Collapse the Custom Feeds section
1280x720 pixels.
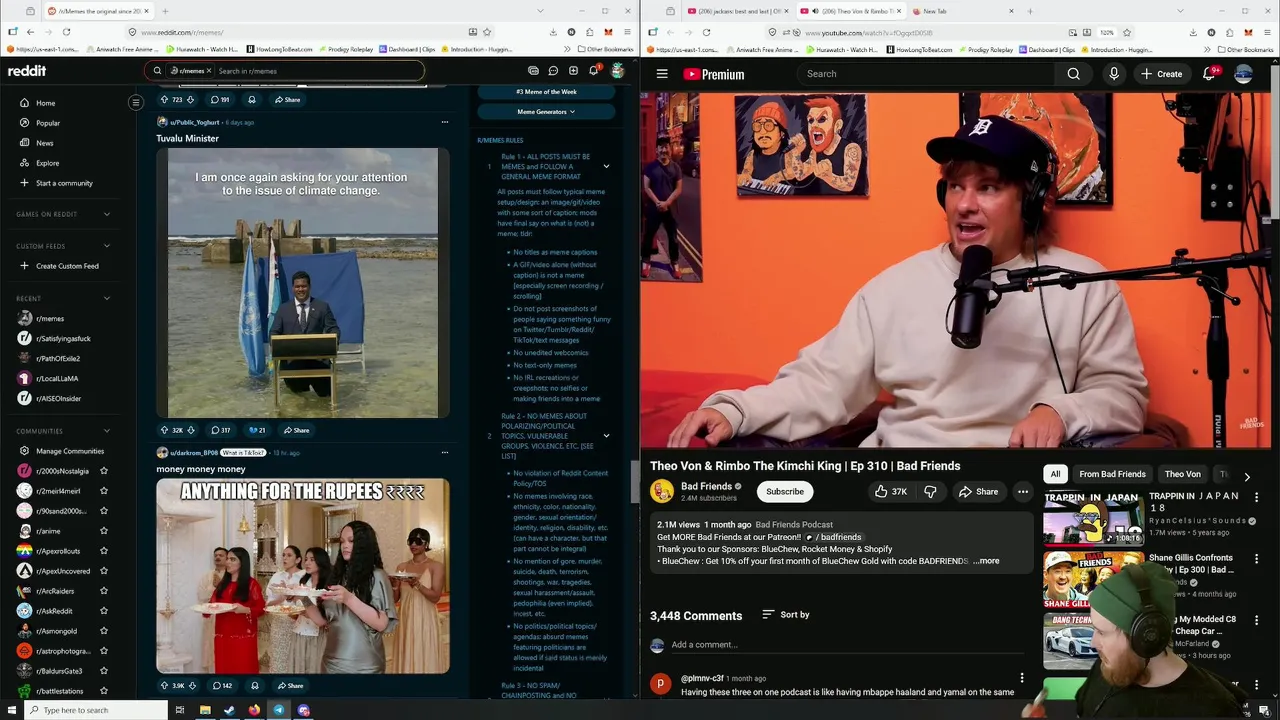[107, 246]
